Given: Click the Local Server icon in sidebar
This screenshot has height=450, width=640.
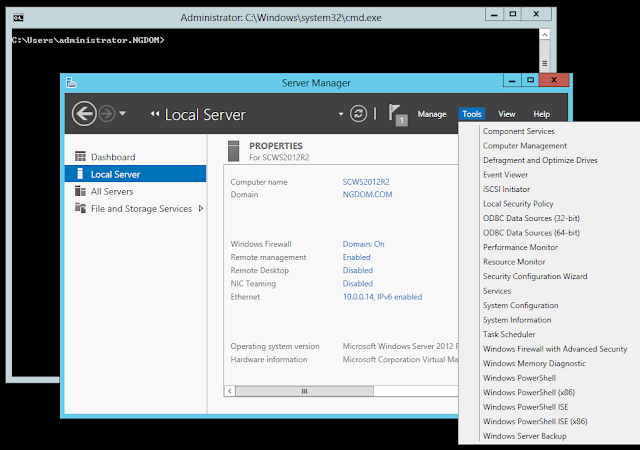Looking at the screenshot, I should (x=80, y=174).
